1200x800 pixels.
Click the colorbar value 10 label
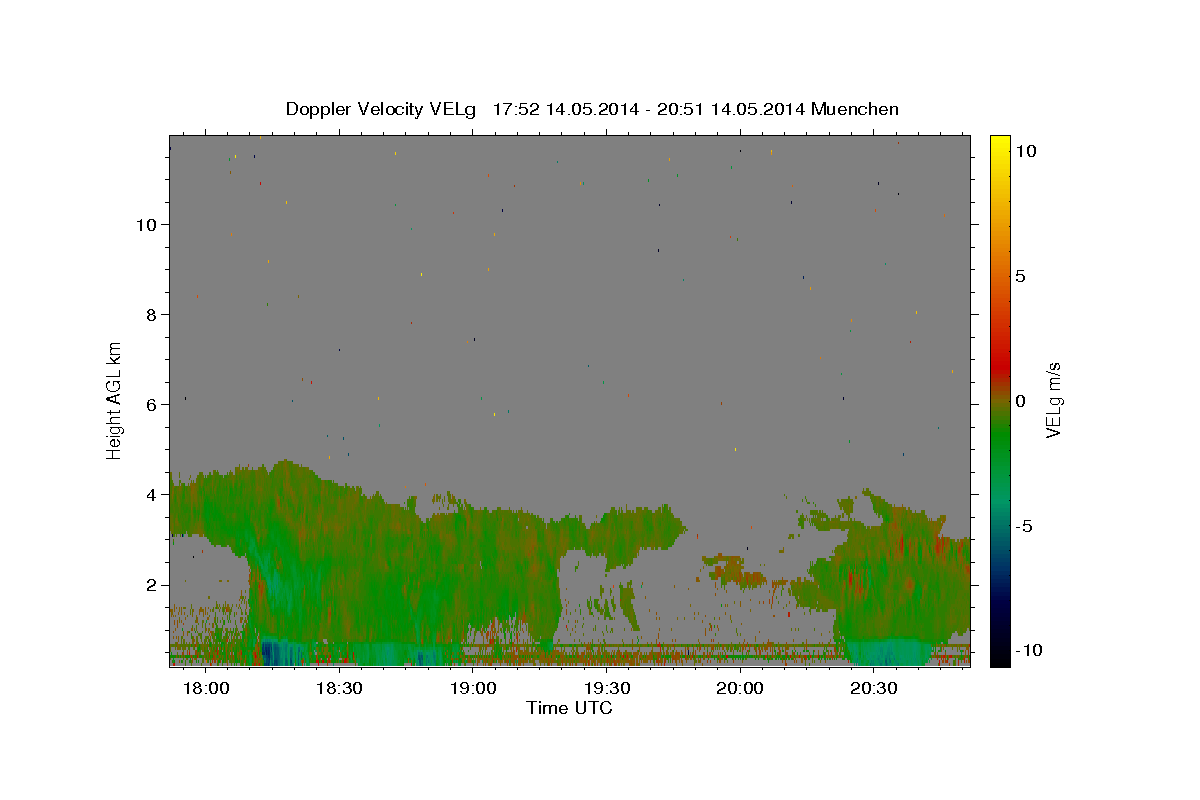(x=1025, y=151)
